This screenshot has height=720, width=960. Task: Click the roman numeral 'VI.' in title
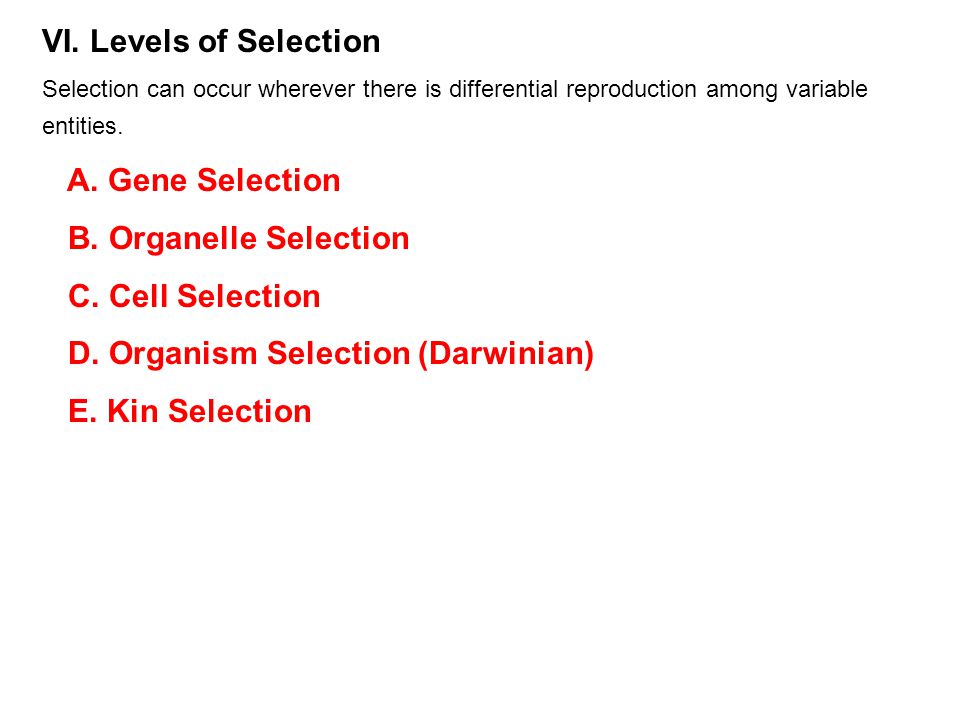pyautogui.click(x=61, y=42)
